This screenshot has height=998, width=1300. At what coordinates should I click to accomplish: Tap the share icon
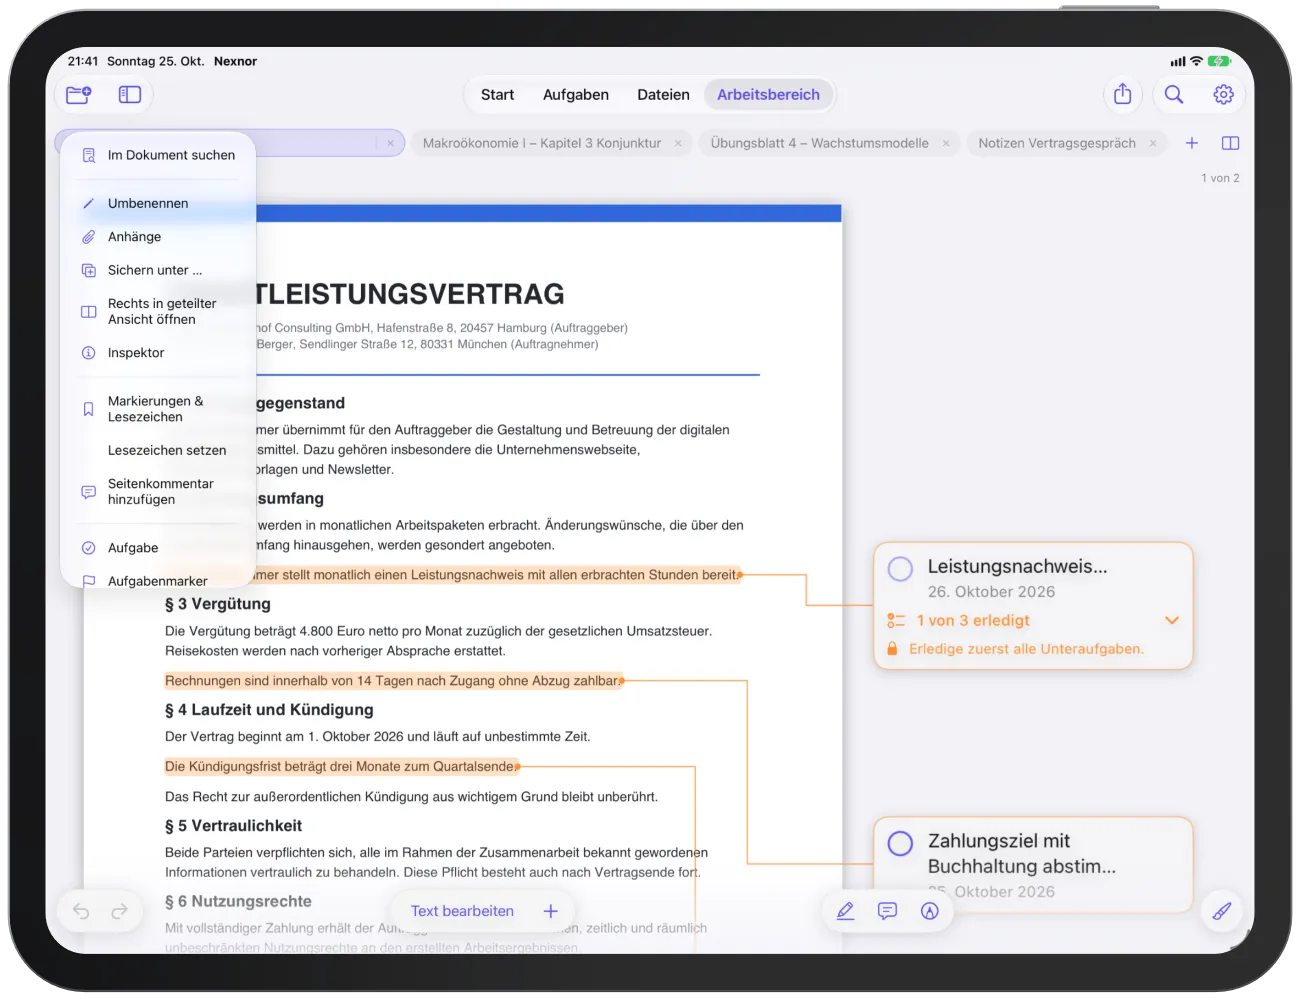click(1123, 94)
